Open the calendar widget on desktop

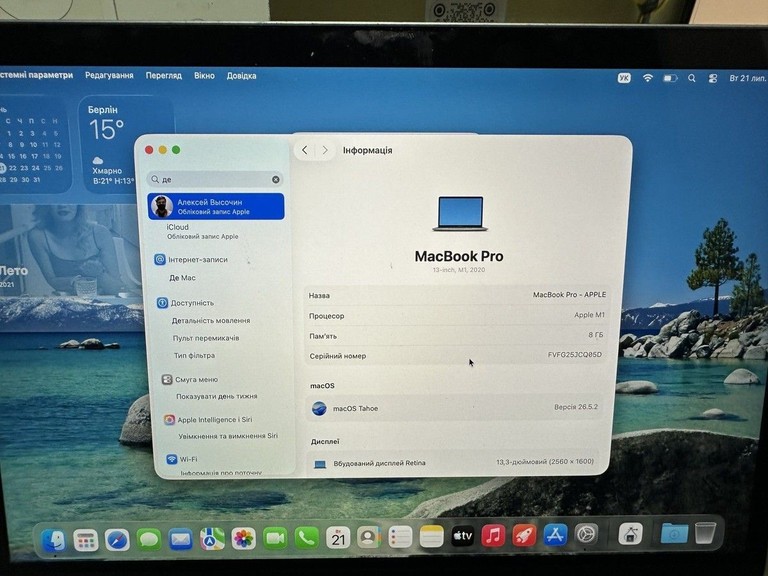click(33, 144)
